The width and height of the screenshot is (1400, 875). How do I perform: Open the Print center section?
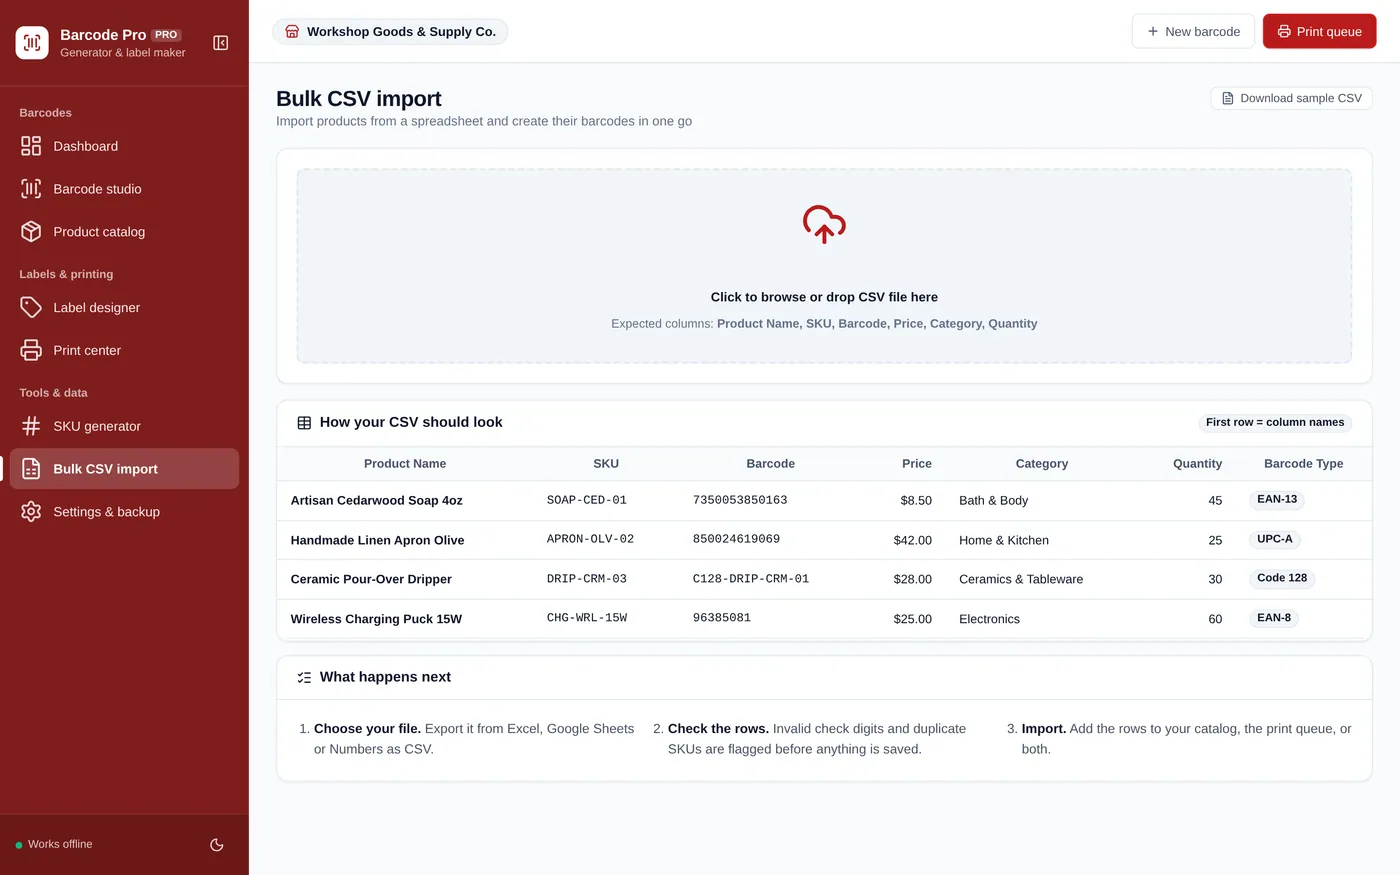(x=124, y=351)
